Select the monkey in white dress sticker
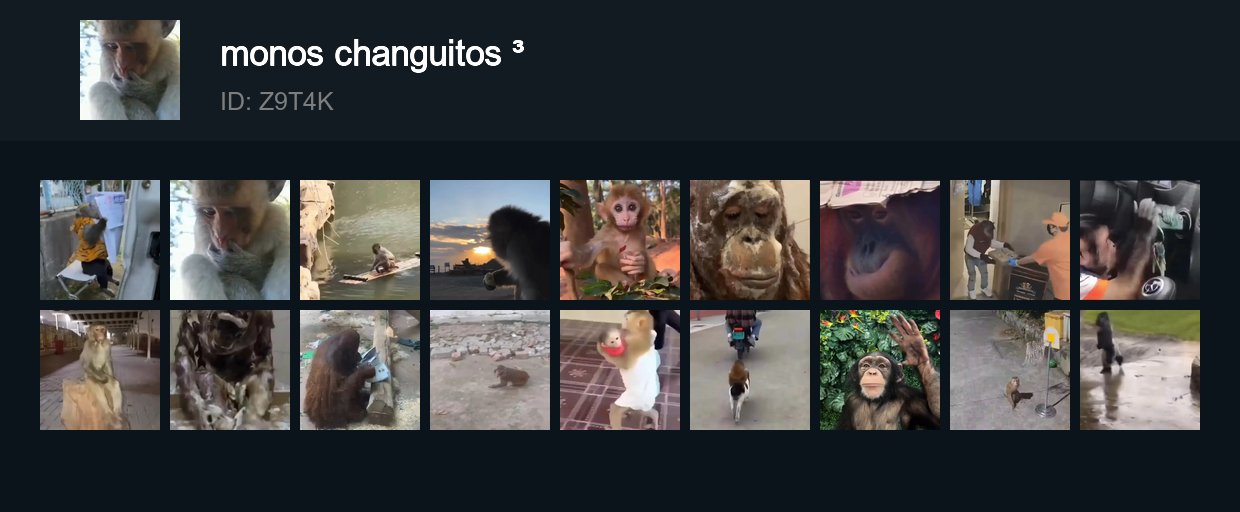The width and height of the screenshot is (1240, 512). (620, 370)
